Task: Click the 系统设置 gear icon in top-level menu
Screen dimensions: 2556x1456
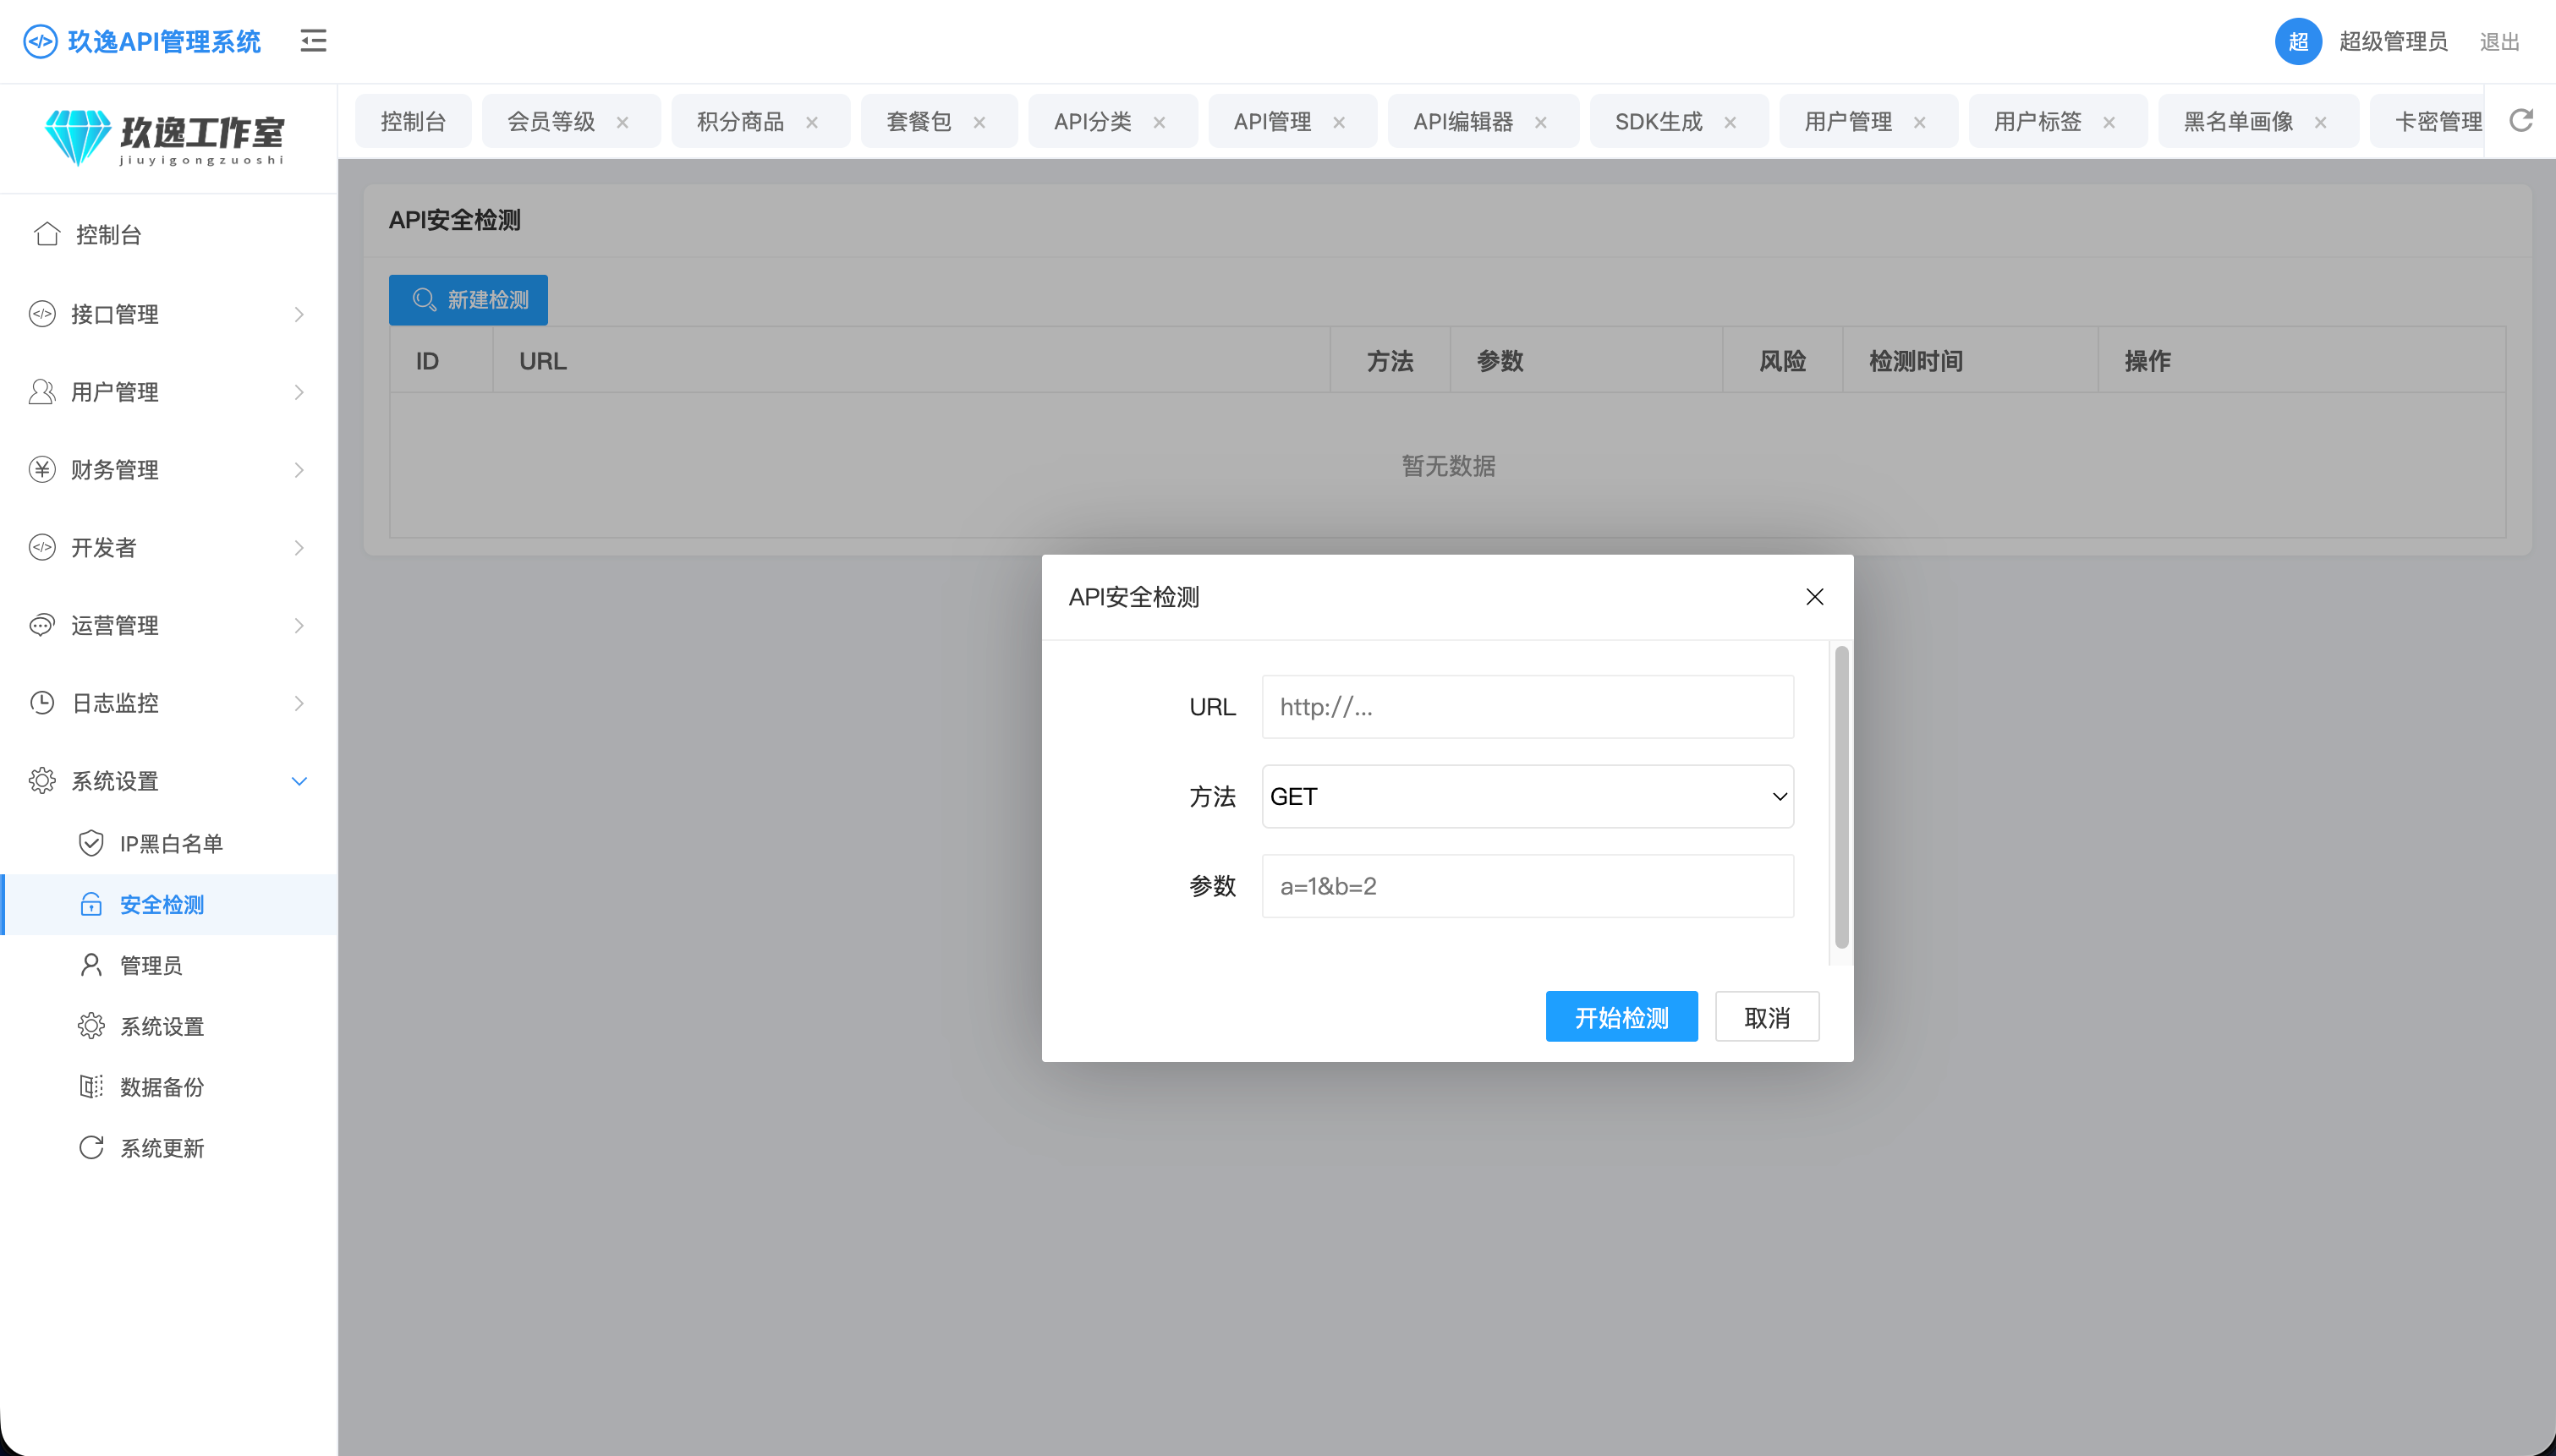Action: point(42,781)
